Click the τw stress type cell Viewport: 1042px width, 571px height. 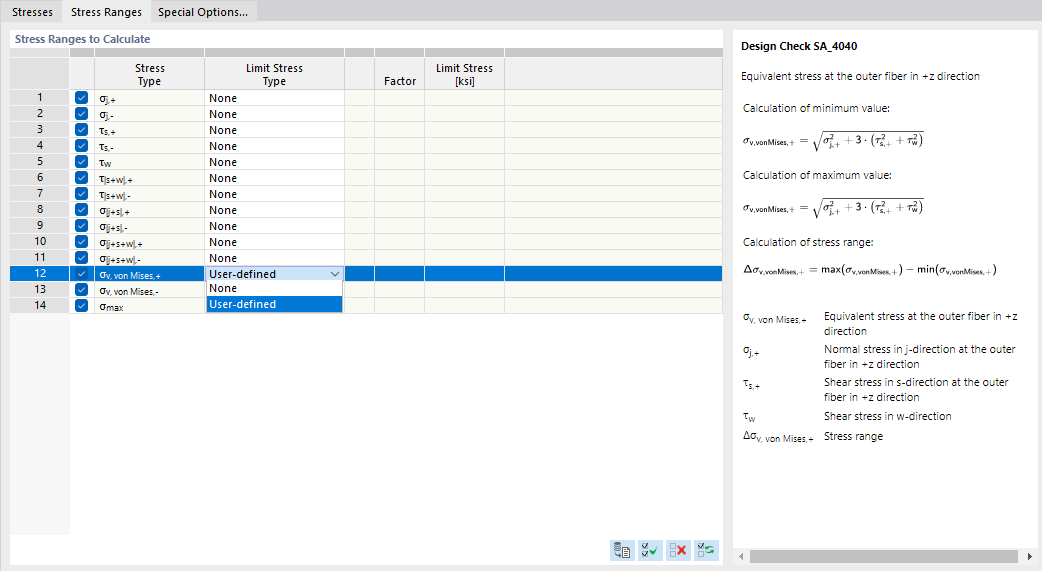pos(150,162)
